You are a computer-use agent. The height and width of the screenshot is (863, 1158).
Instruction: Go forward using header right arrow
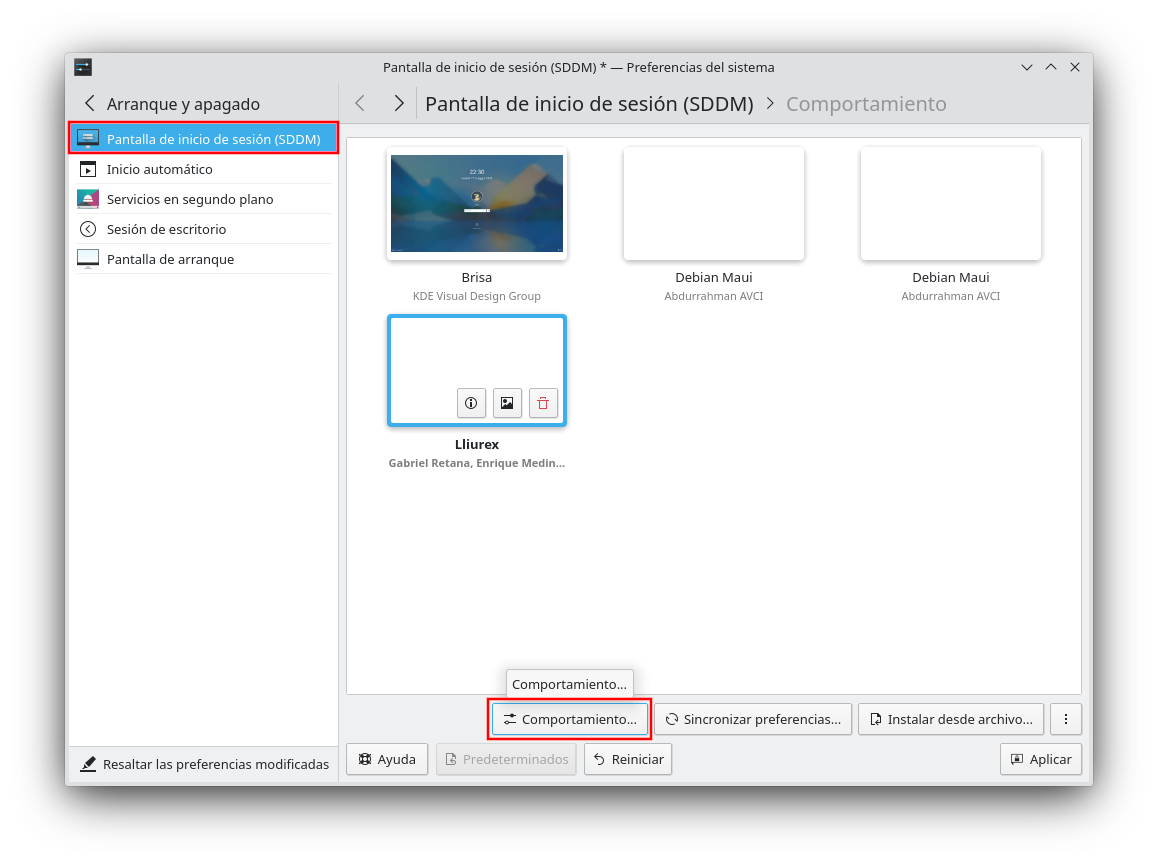[399, 104]
